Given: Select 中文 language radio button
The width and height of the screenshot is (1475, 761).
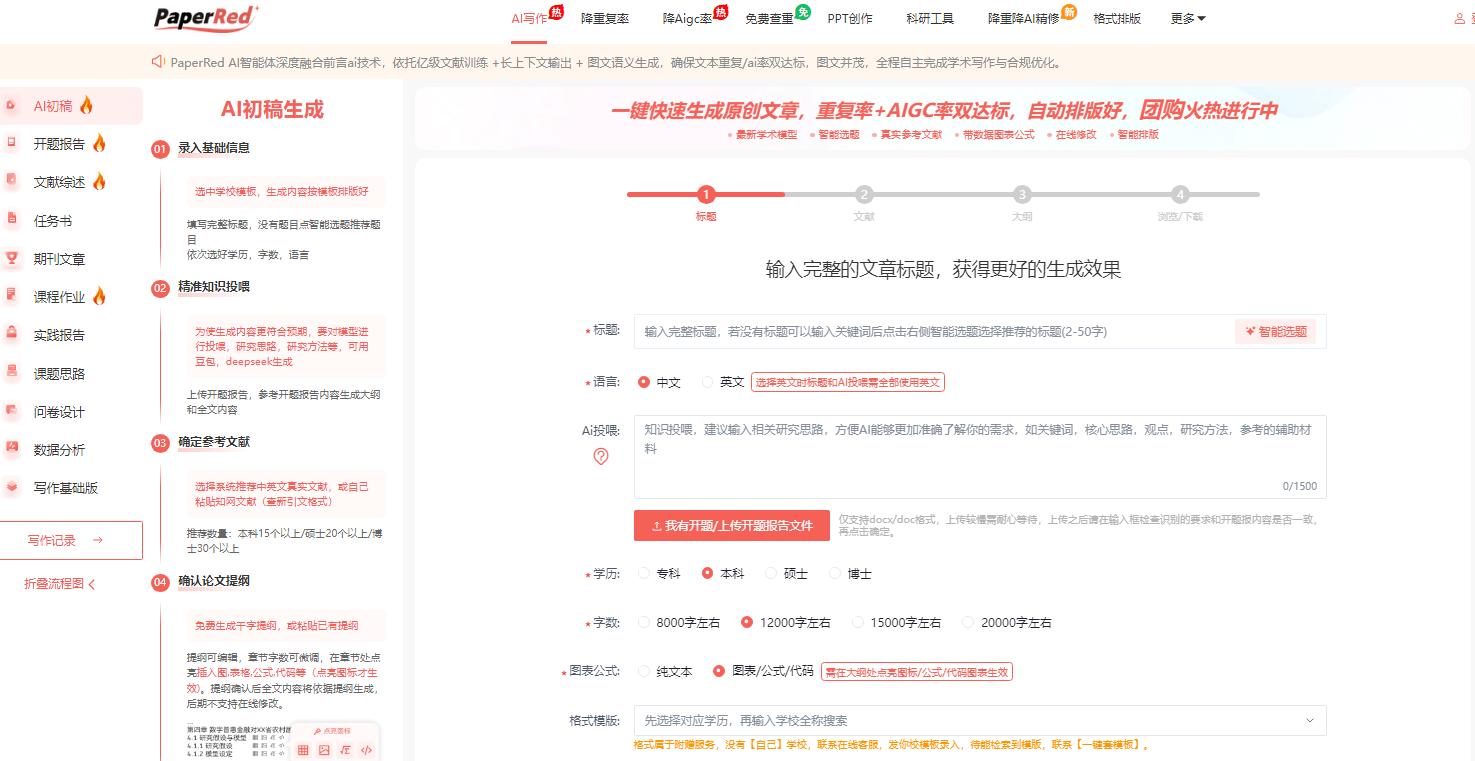Looking at the screenshot, I should coord(644,382).
